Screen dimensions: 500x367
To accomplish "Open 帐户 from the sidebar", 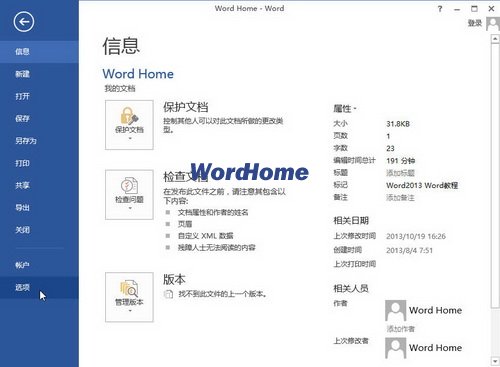I will tap(39, 265).
